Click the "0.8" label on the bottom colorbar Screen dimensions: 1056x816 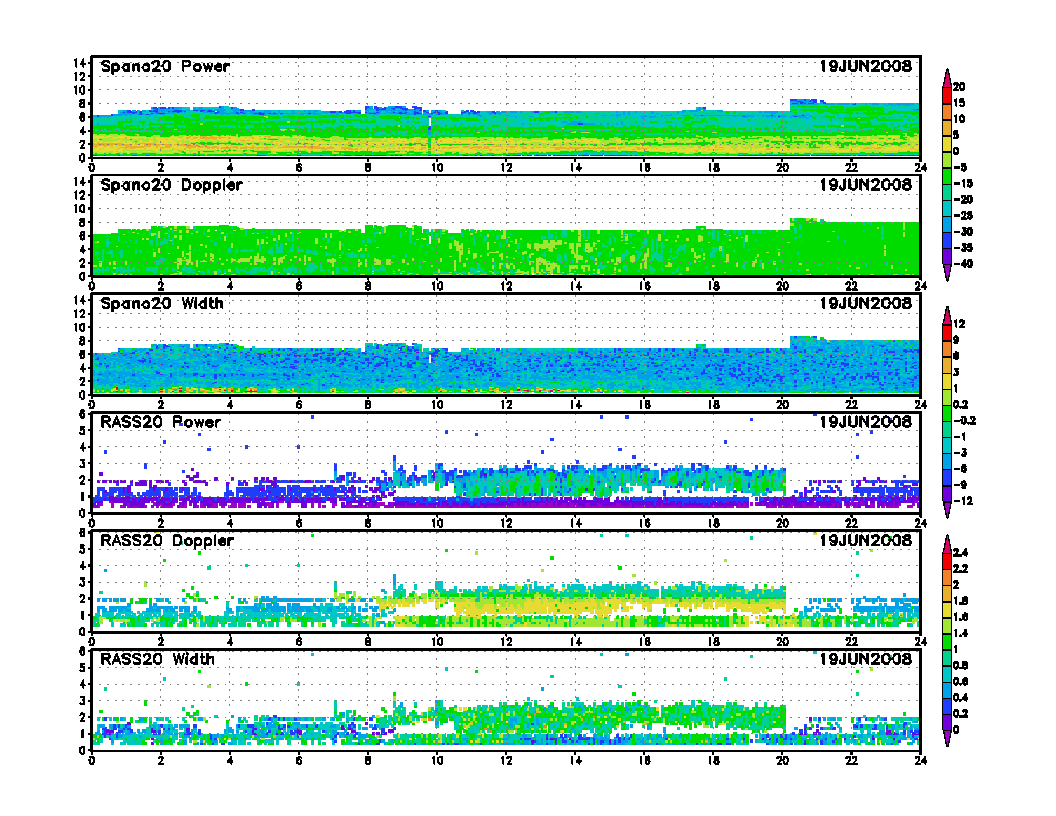click(x=960, y=665)
